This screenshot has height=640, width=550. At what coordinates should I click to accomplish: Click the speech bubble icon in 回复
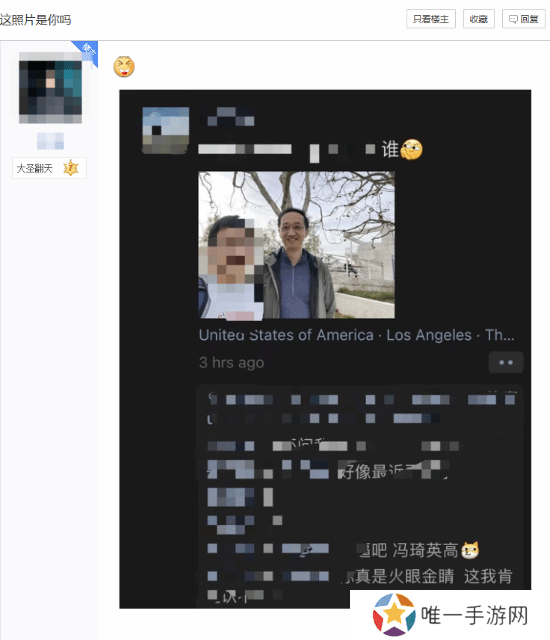[x=513, y=19]
